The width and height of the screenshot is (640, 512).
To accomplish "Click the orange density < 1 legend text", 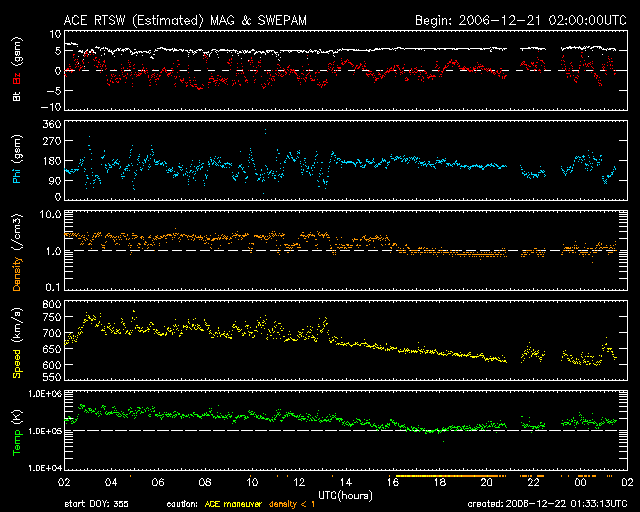I will click(290, 504).
